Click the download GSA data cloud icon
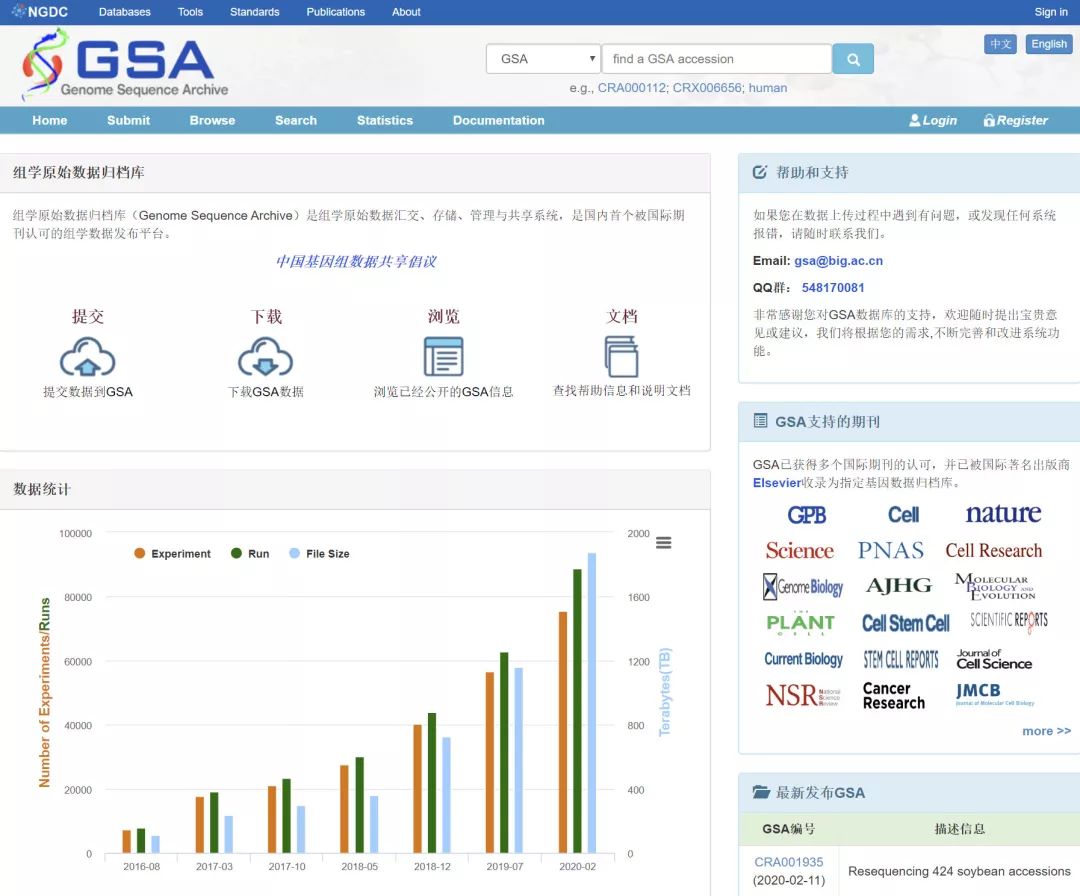The image size is (1080, 896). (267, 356)
